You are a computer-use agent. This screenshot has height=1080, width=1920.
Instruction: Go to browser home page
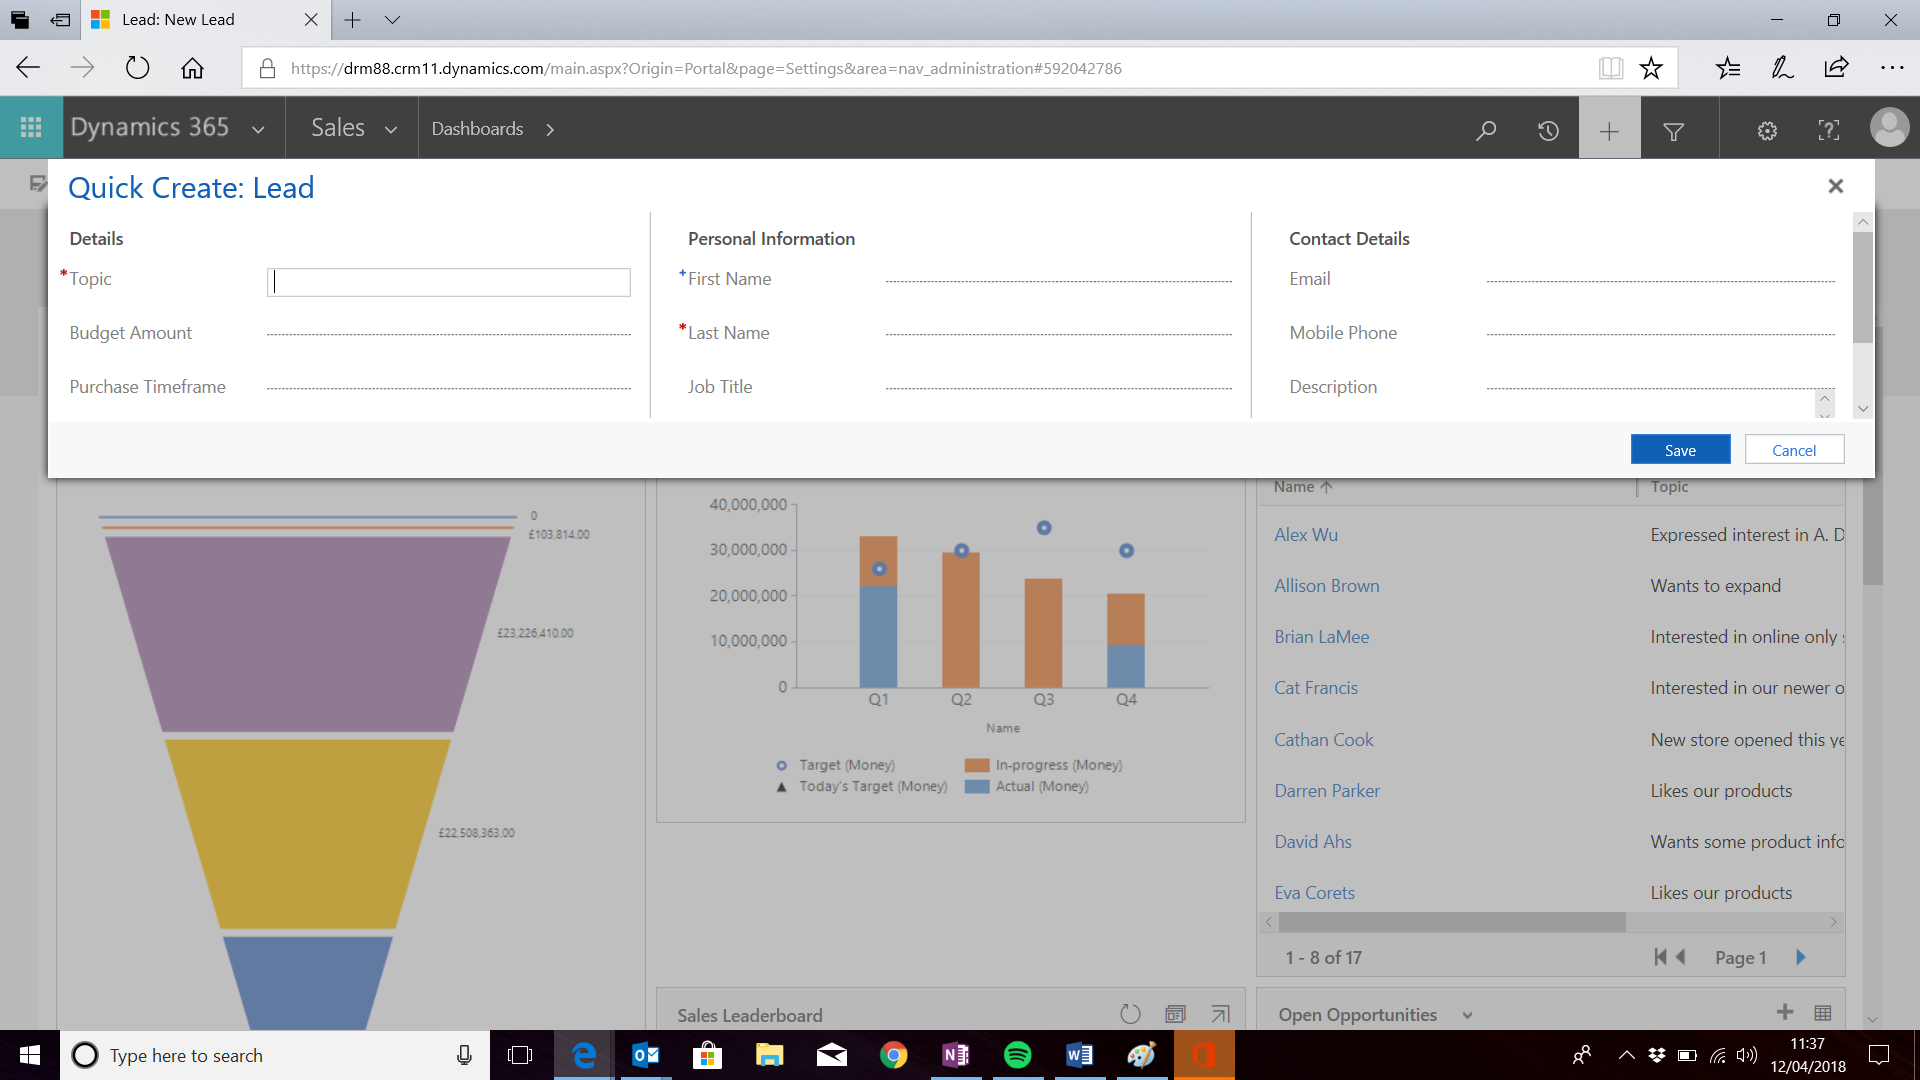[x=192, y=68]
